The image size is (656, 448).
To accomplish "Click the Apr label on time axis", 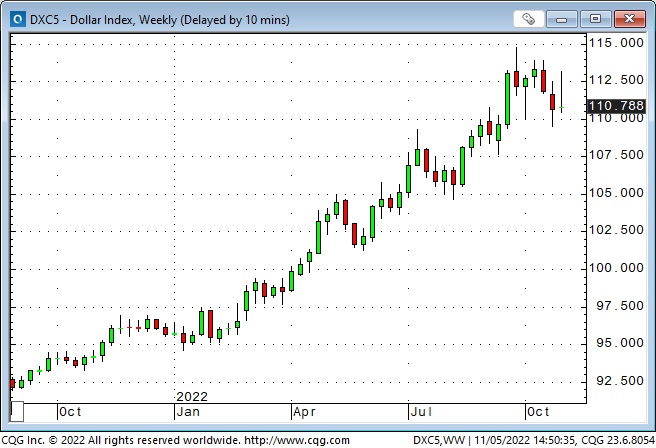I will point(304,412).
